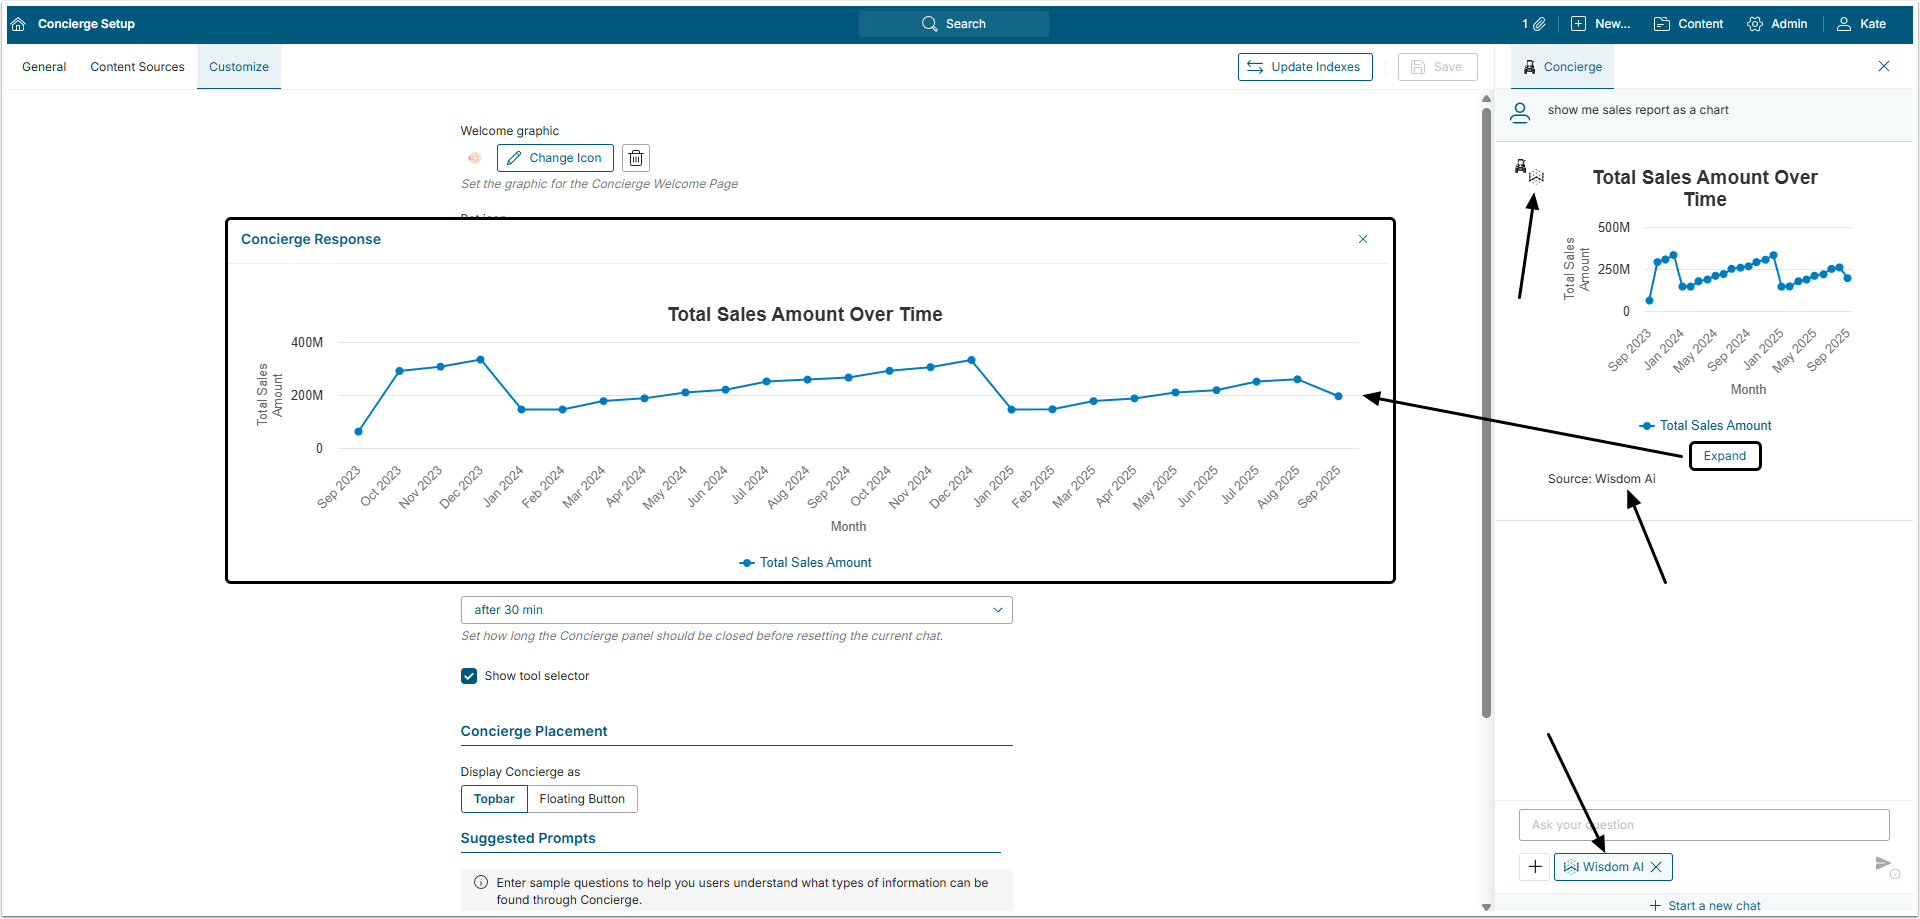
Task: Click the Ask your question input
Action: coord(1703,825)
